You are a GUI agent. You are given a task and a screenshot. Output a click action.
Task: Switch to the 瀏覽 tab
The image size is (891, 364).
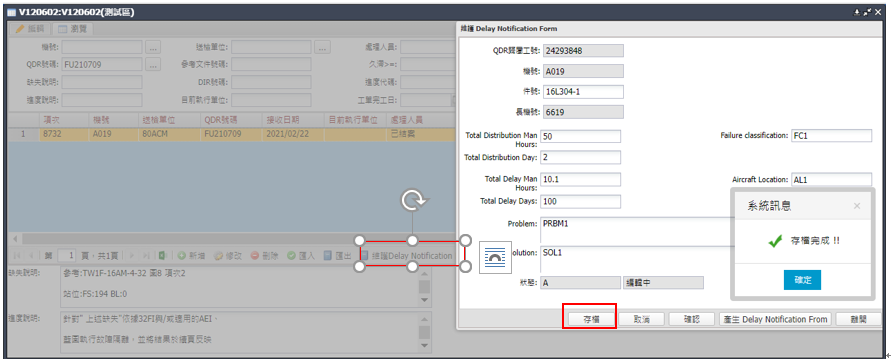[x=72, y=28]
